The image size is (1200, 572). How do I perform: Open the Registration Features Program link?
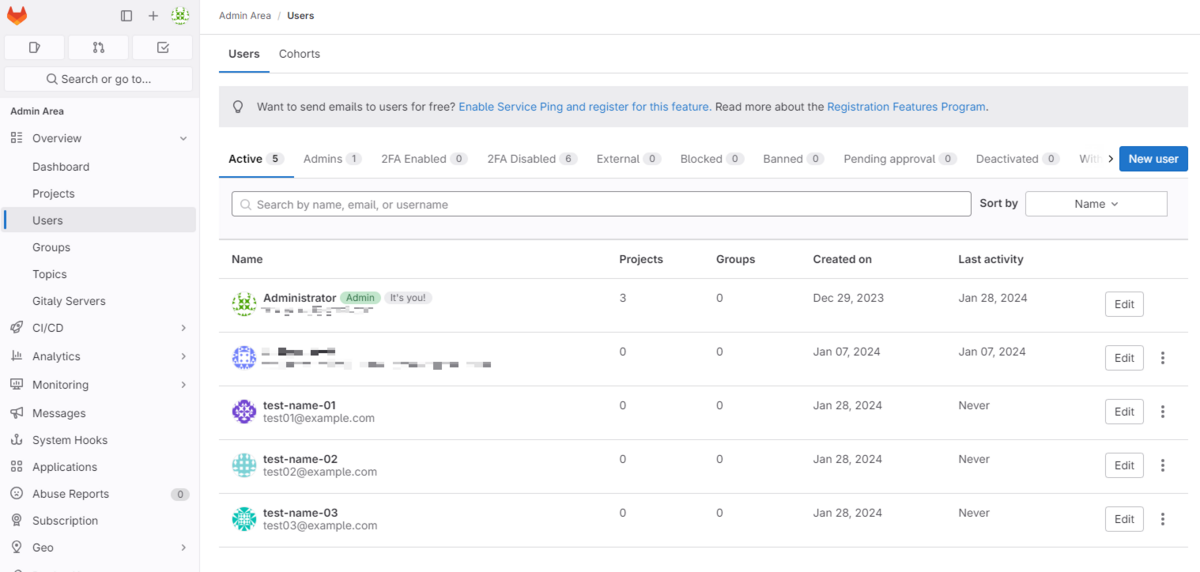(906, 107)
